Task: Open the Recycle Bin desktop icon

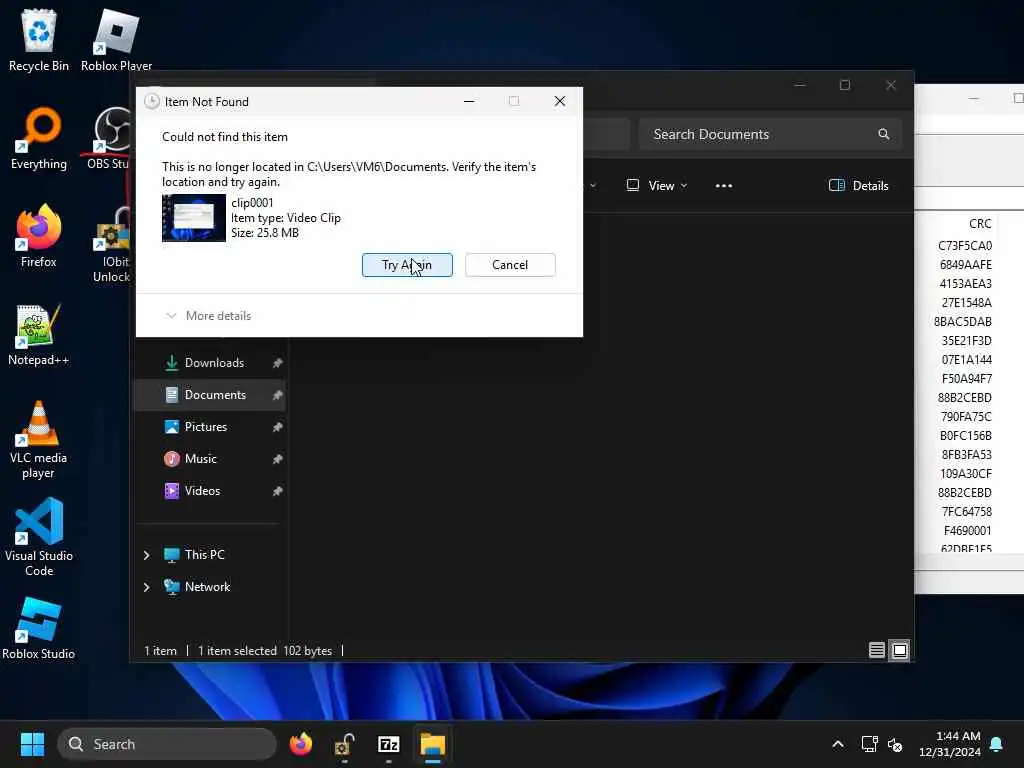Action: [x=39, y=40]
